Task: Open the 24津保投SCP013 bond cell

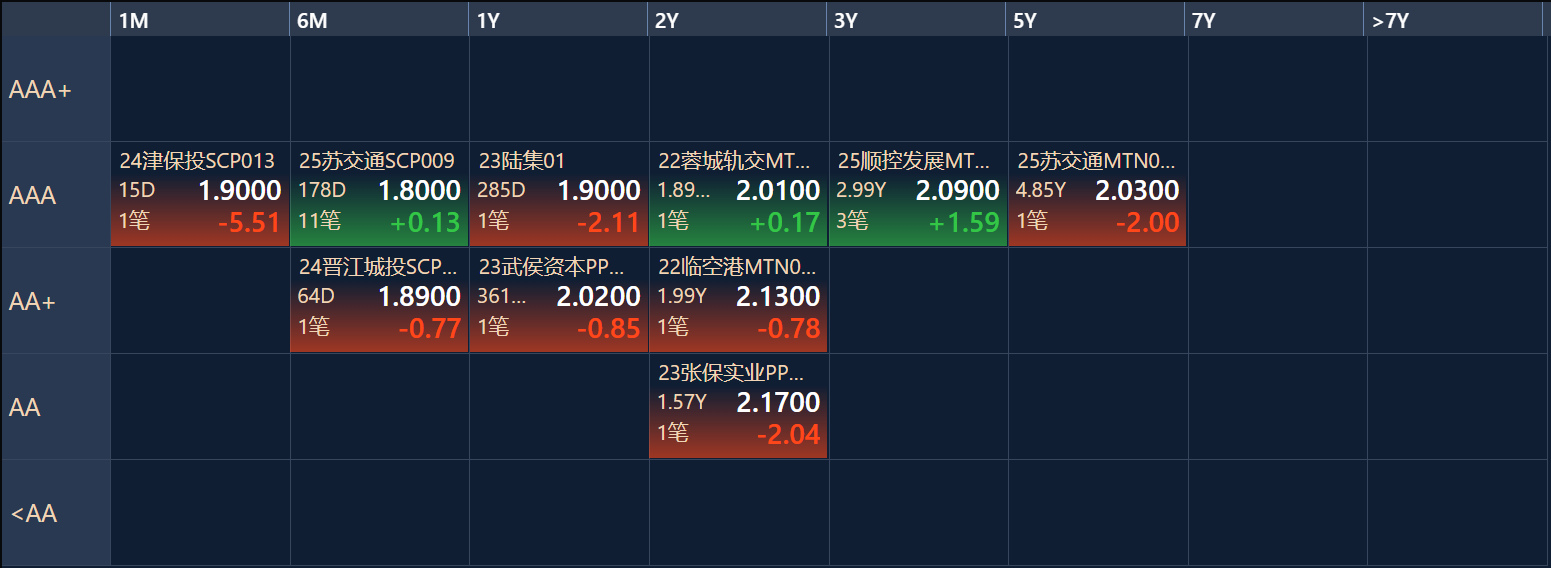Action: click(200, 194)
